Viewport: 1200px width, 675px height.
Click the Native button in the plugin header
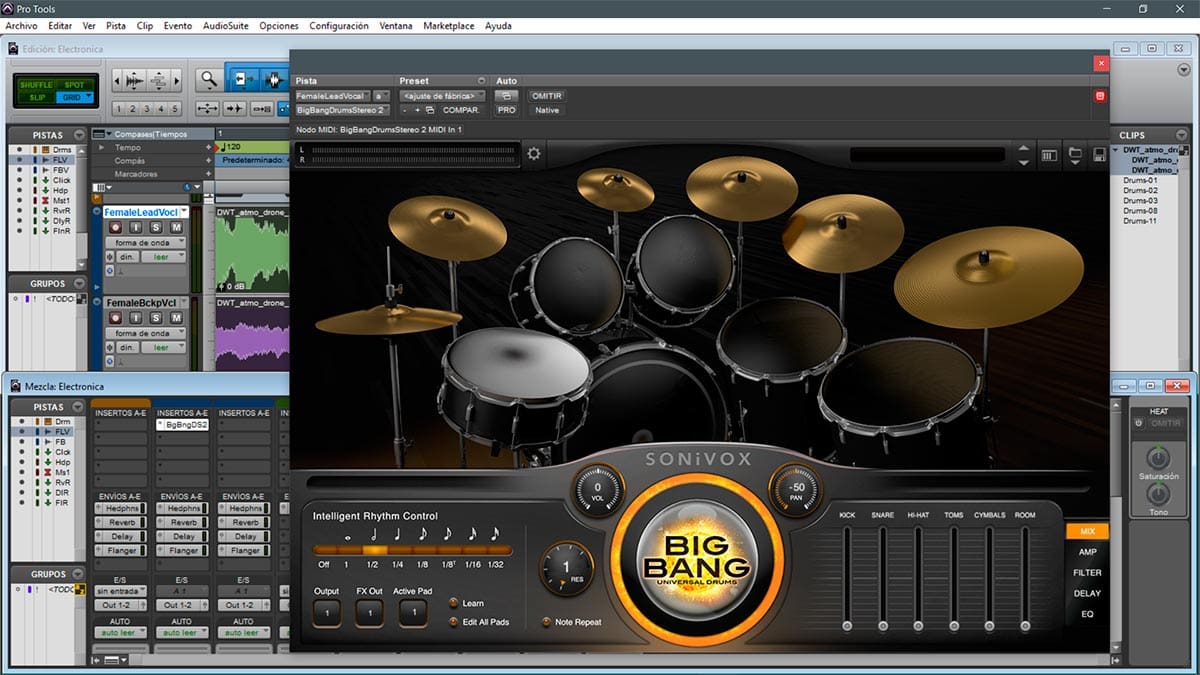547,110
